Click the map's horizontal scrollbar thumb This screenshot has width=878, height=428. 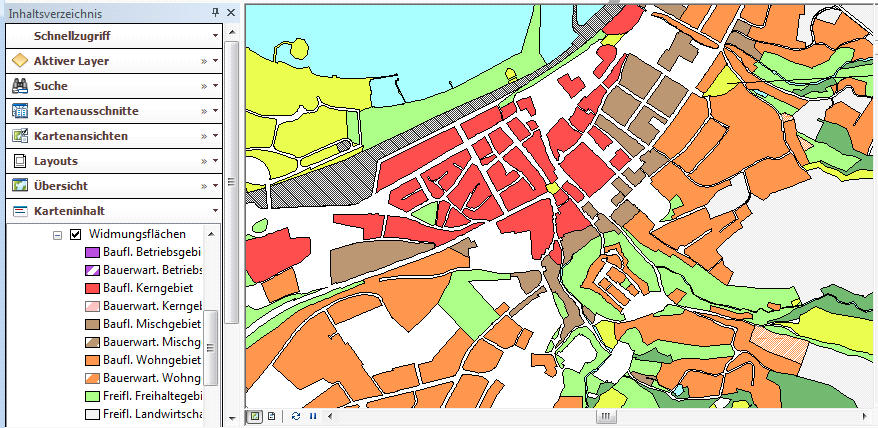pos(606,416)
